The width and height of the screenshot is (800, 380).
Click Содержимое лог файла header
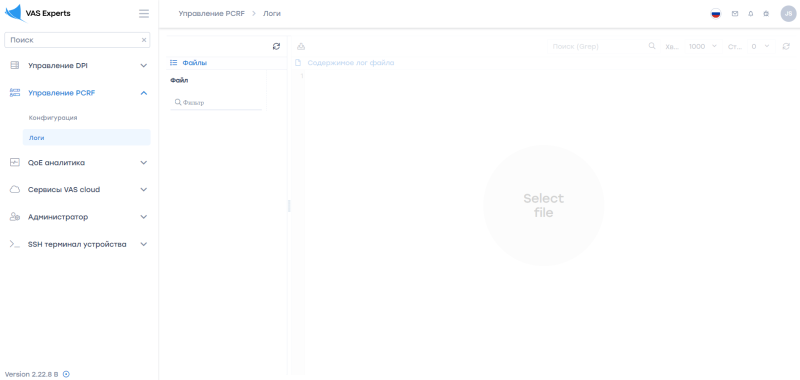351,63
